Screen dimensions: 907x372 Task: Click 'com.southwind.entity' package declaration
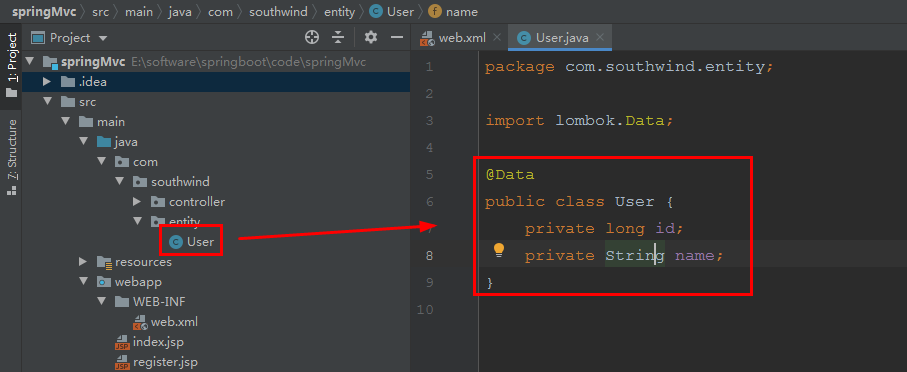point(665,67)
